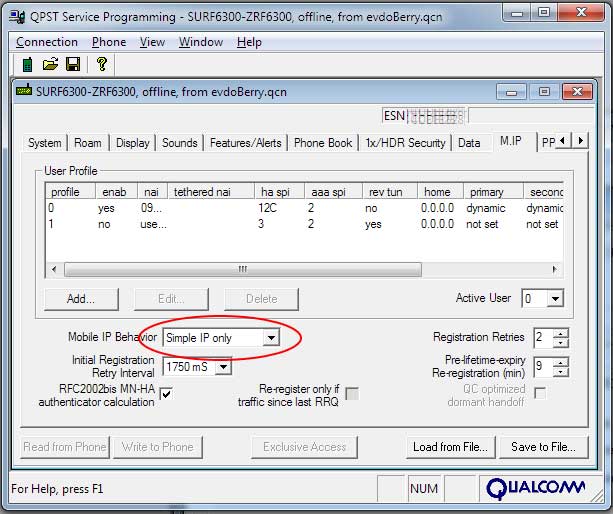Click the QPST application icon in title bar
This screenshot has width=613, height=514.
[x=17, y=17]
